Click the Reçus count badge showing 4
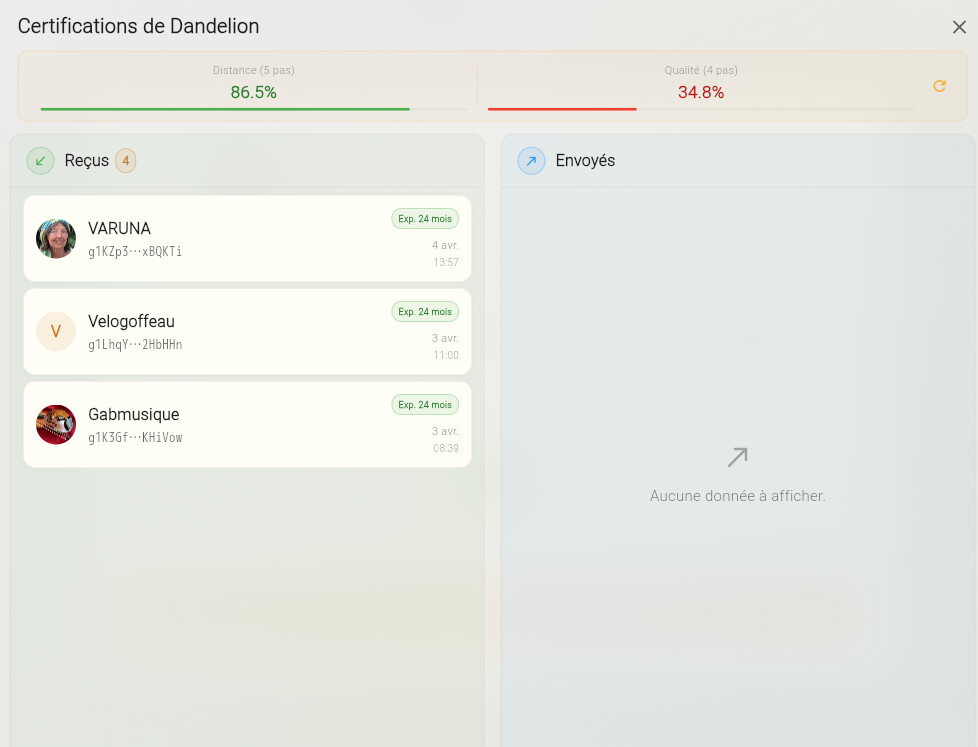The height and width of the screenshot is (747, 978). click(125, 160)
